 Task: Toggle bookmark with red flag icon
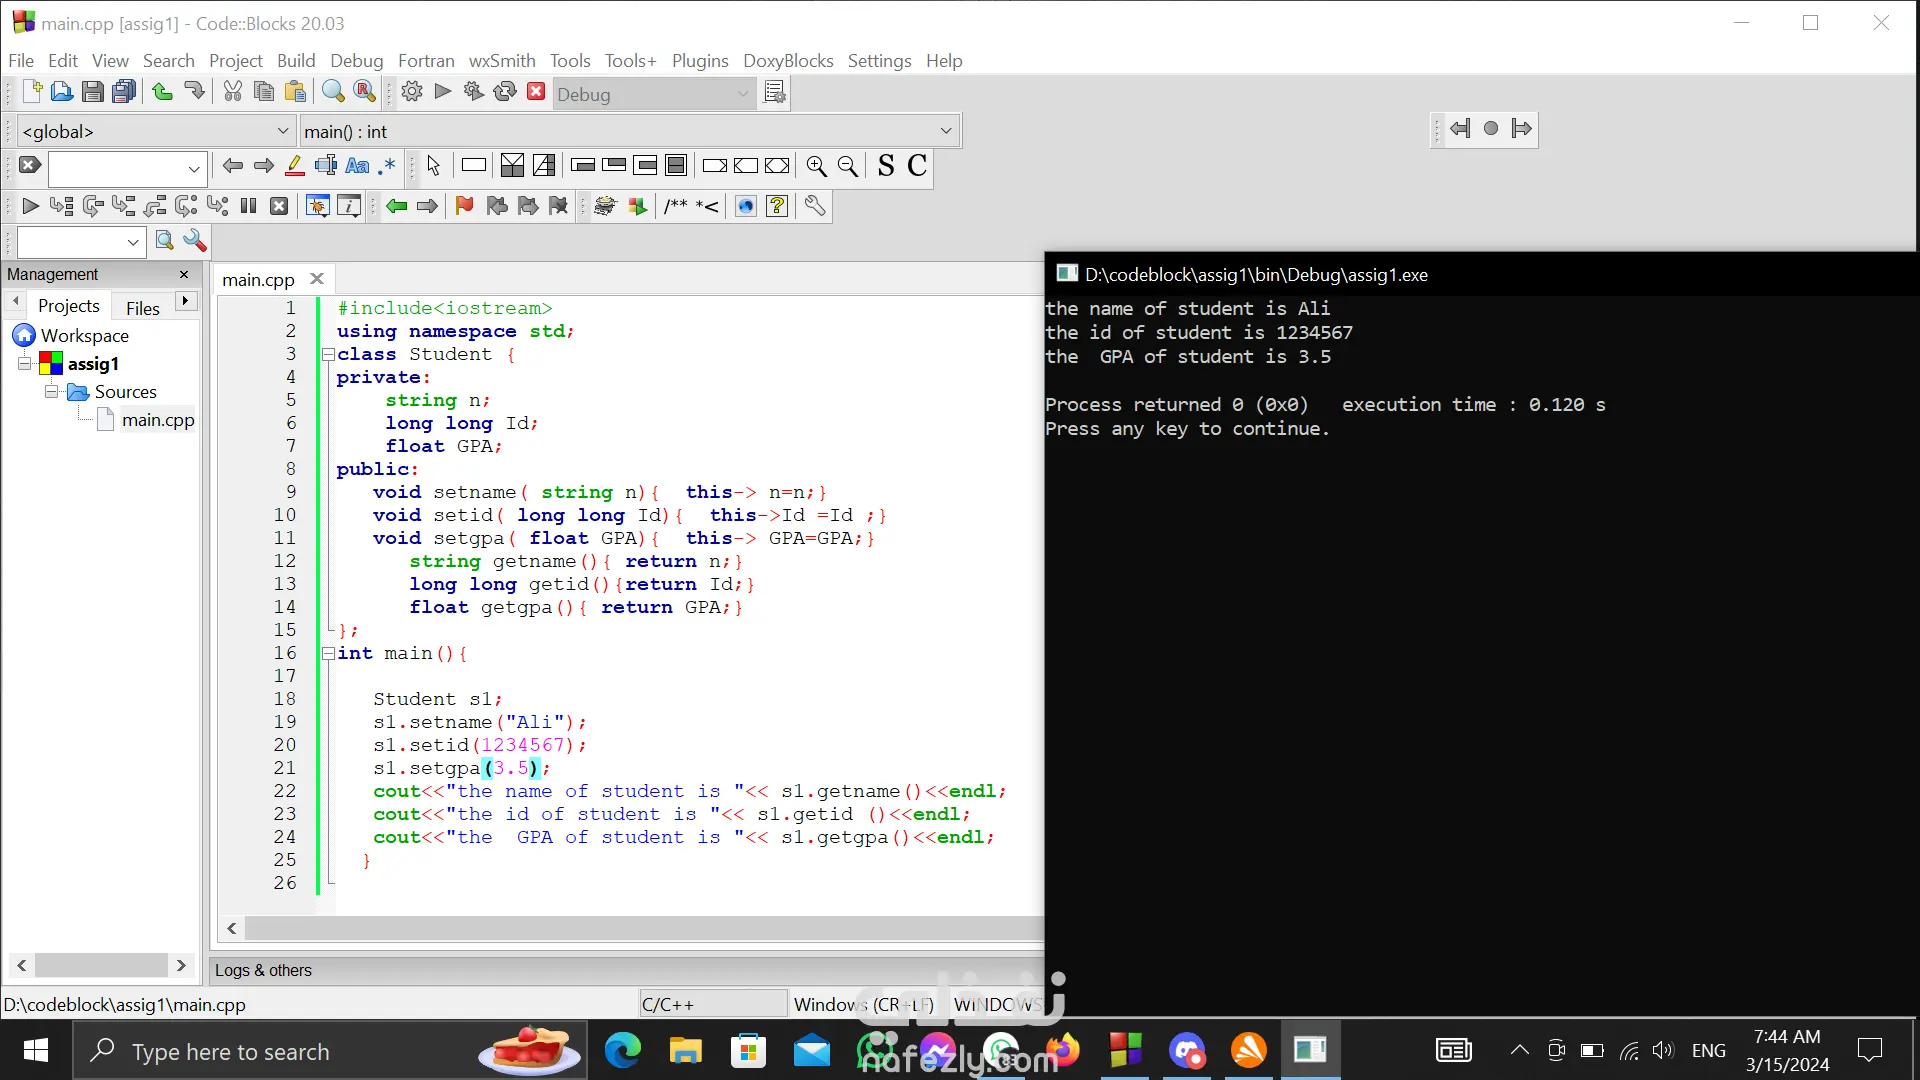point(464,206)
